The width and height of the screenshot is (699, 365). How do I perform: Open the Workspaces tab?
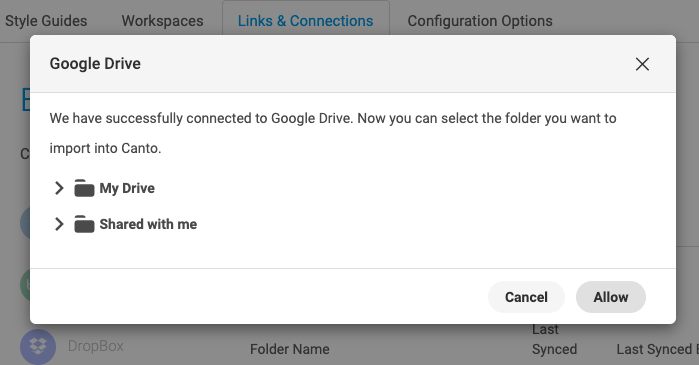tap(162, 21)
